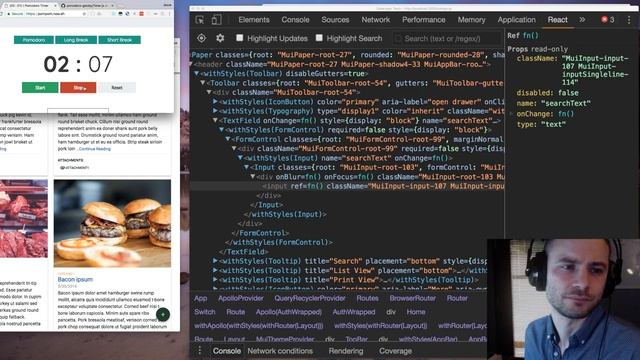
Task: Collapse the Input classes MuiInput-root-103 node
Action: 247,167
